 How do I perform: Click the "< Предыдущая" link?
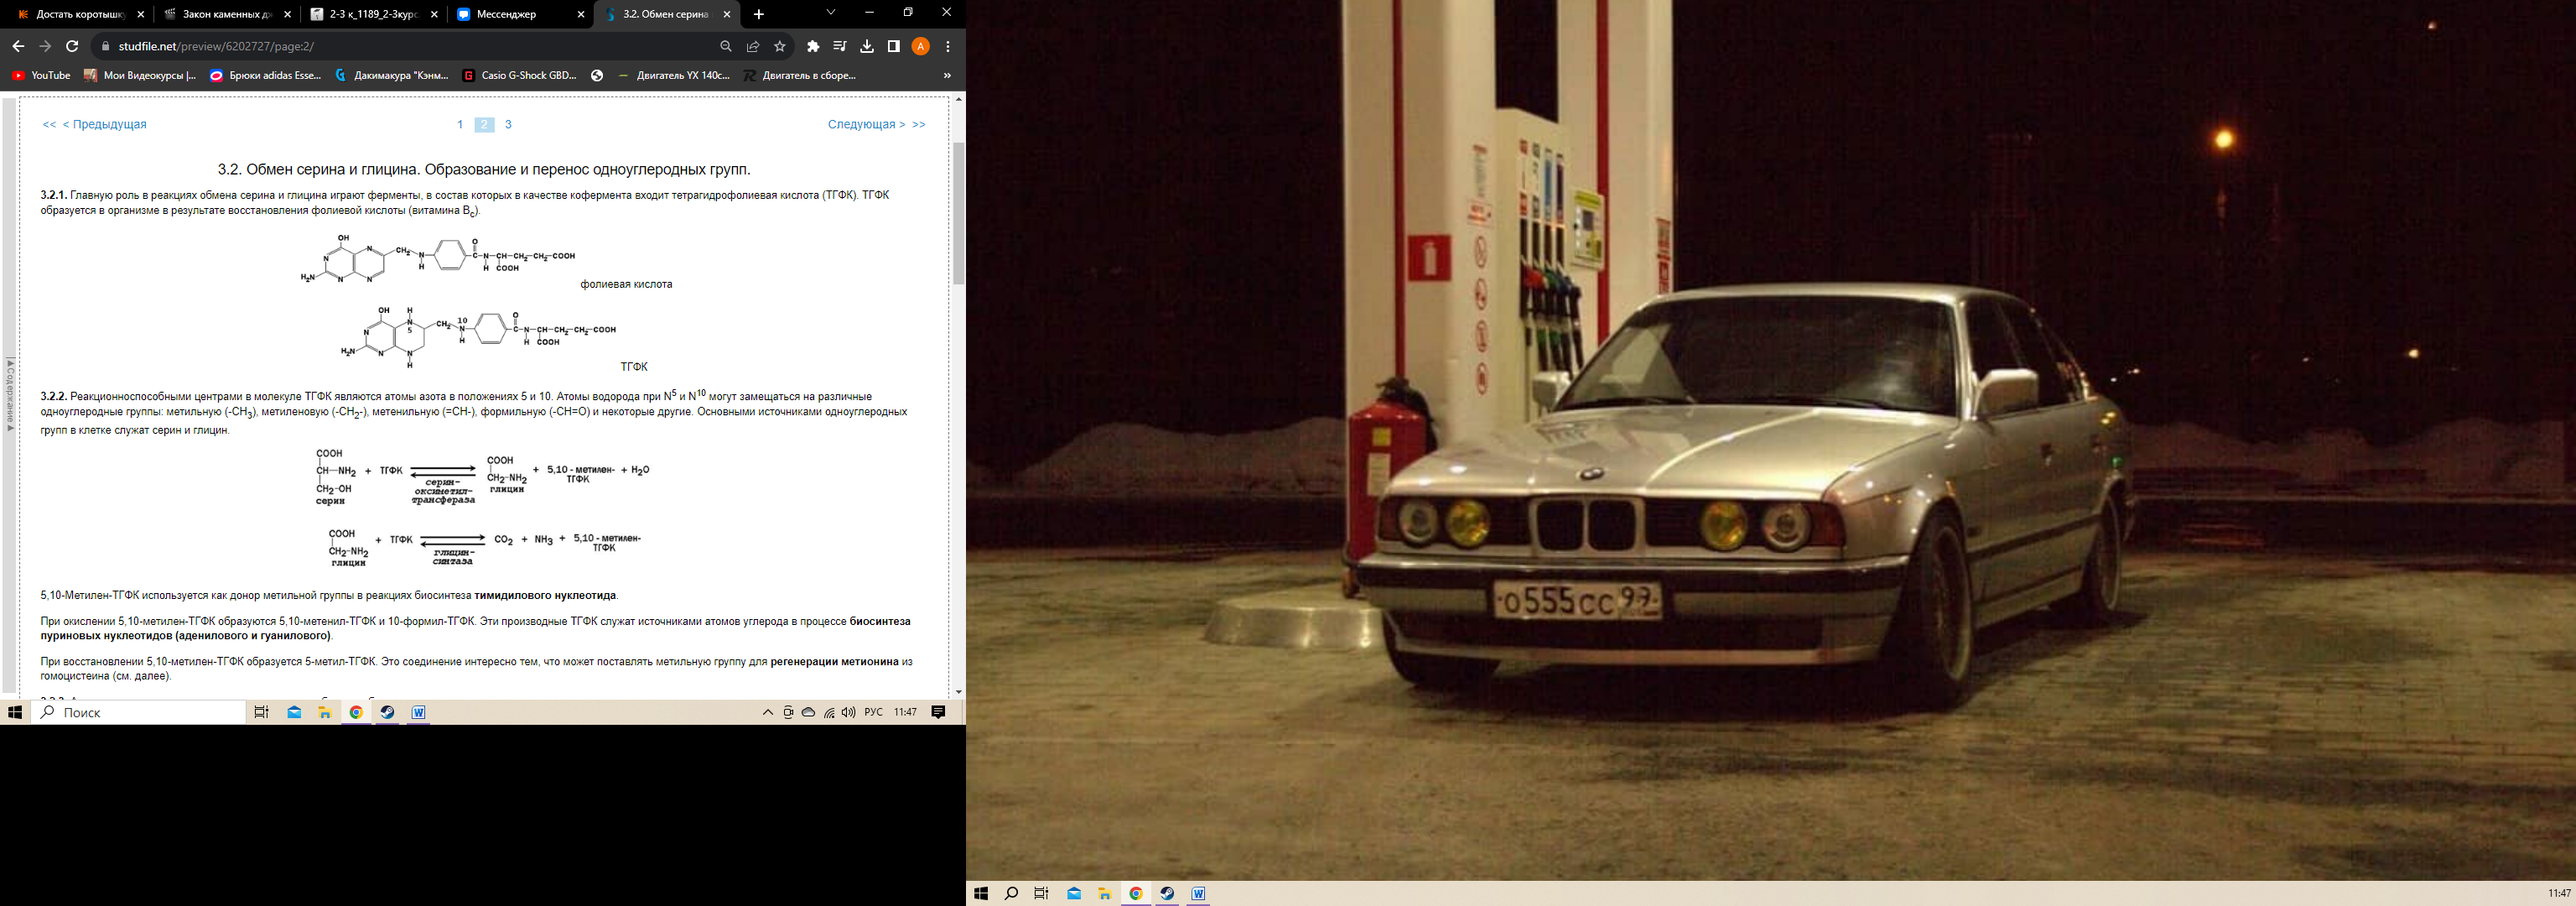pyautogui.click(x=105, y=124)
